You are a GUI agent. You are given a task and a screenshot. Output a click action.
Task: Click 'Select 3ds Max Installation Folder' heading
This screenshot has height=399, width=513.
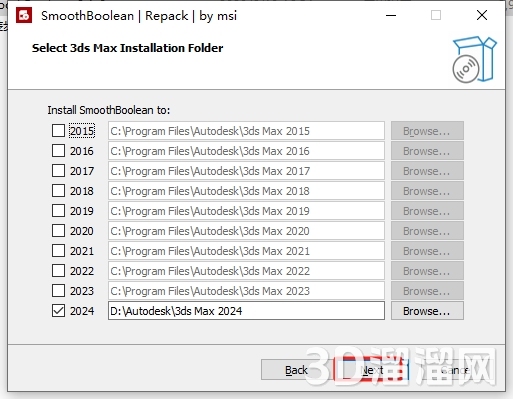tap(127, 48)
